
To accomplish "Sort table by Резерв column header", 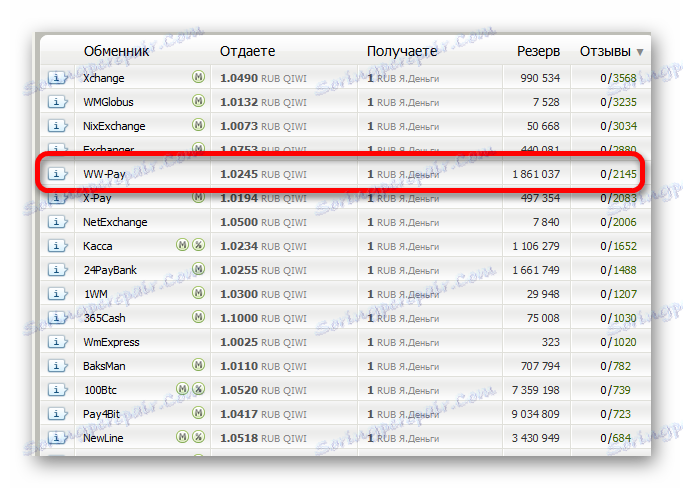I will click(x=538, y=51).
